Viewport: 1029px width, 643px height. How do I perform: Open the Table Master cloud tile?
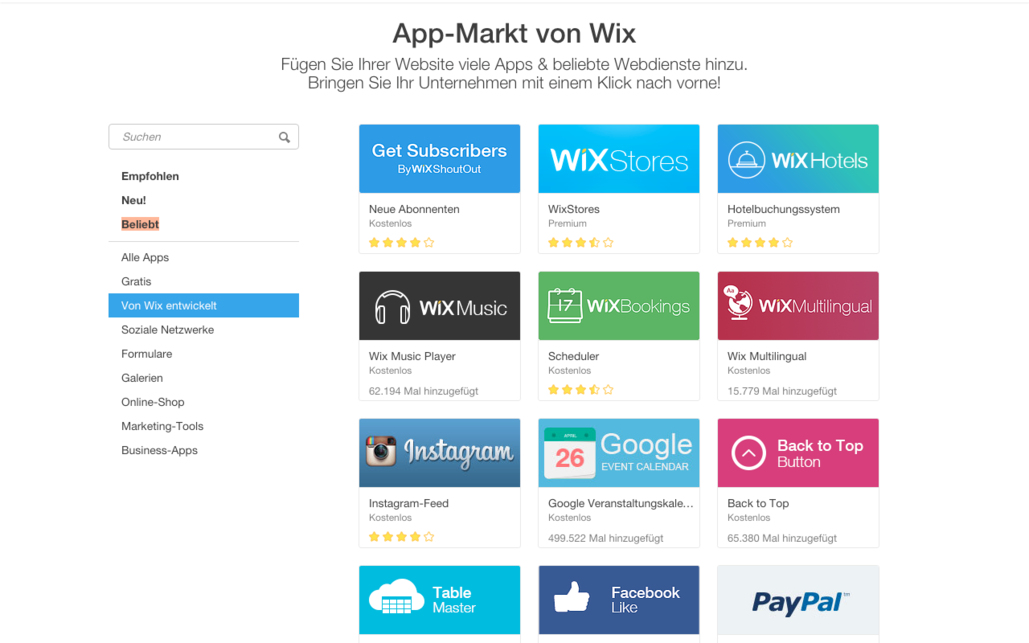(440, 600)
